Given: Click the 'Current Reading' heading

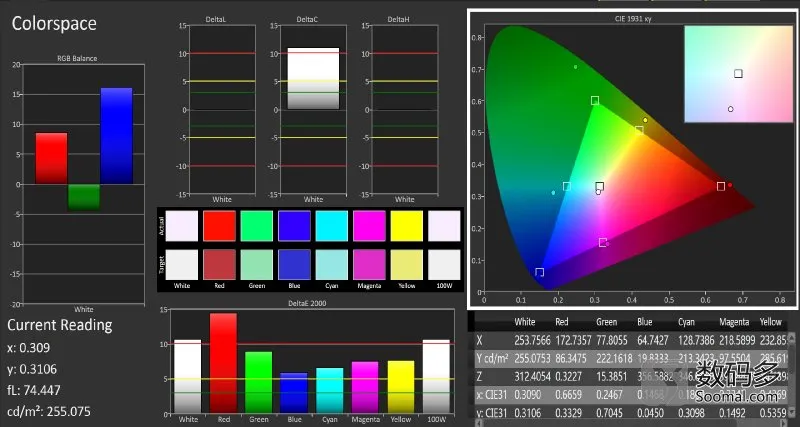Looking at the screenshot, I should (x=60, y=325).
